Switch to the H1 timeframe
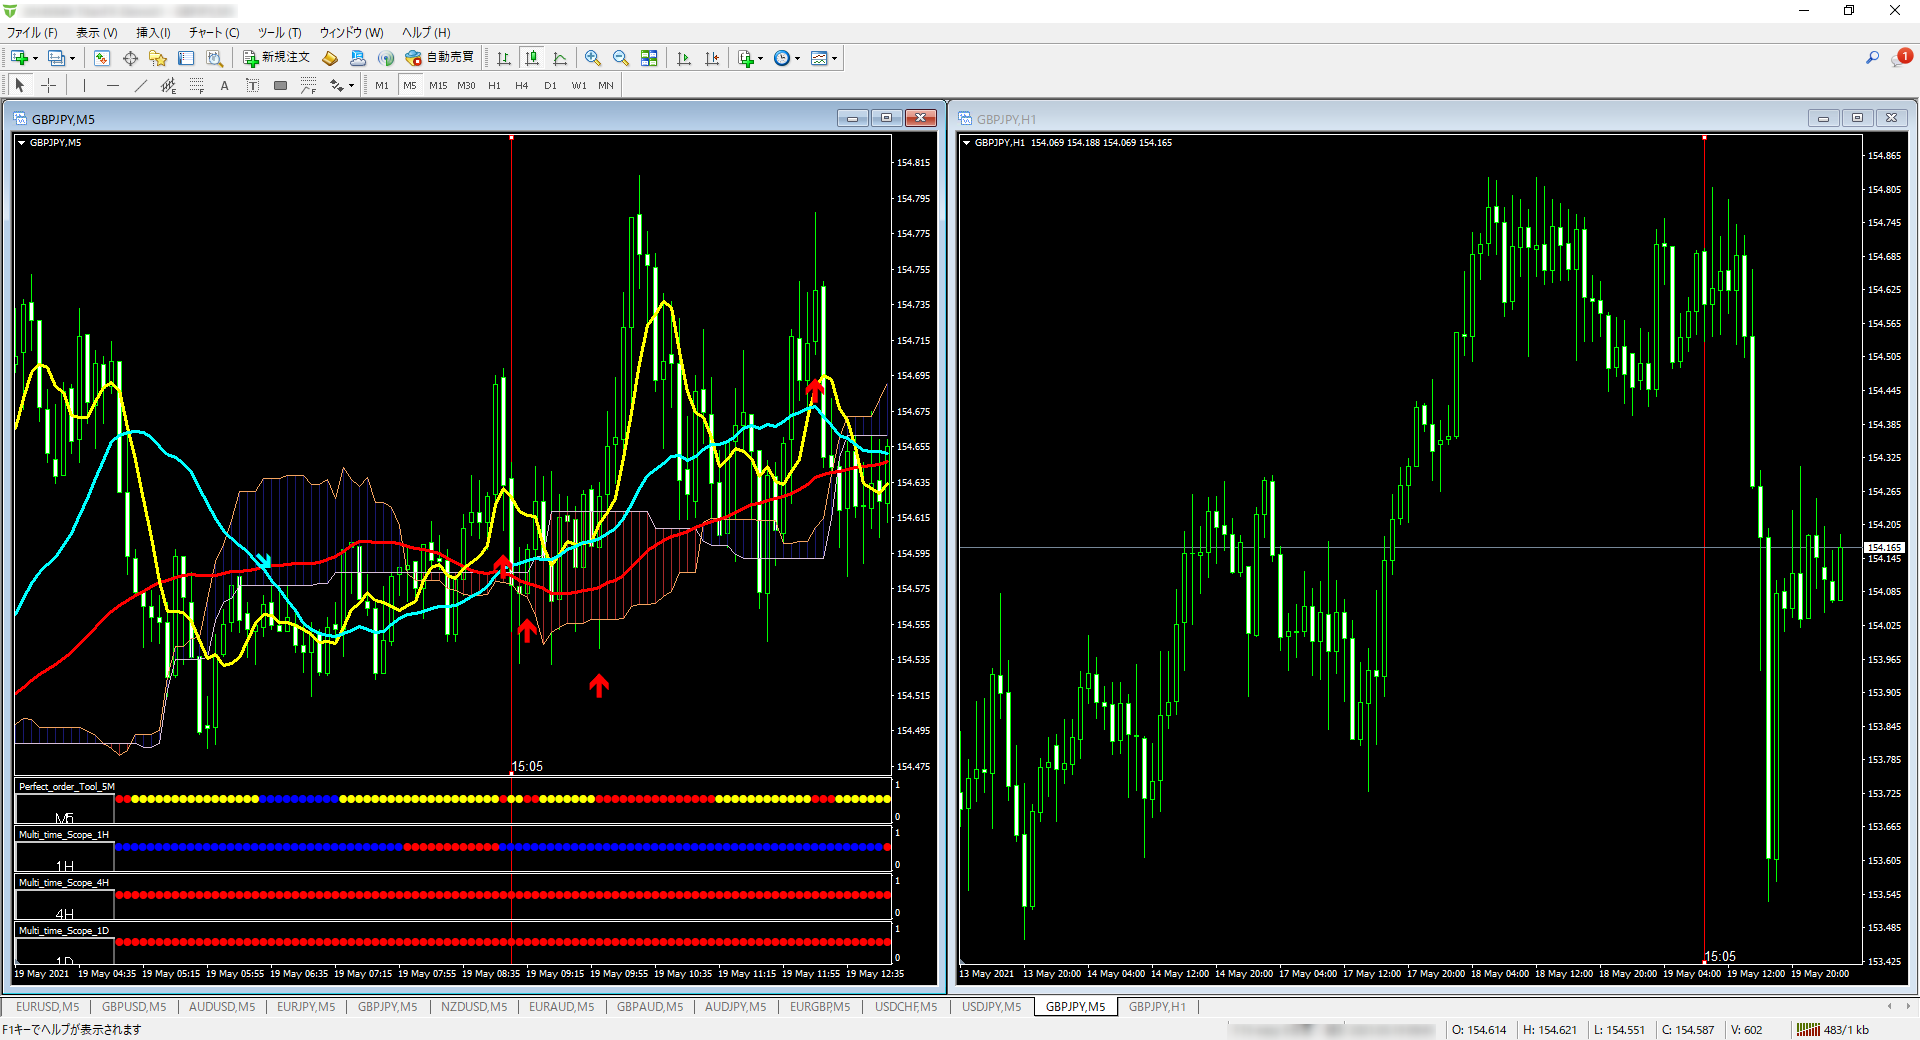Viewport: 1920px width, 1040px height. click(494, 86)
